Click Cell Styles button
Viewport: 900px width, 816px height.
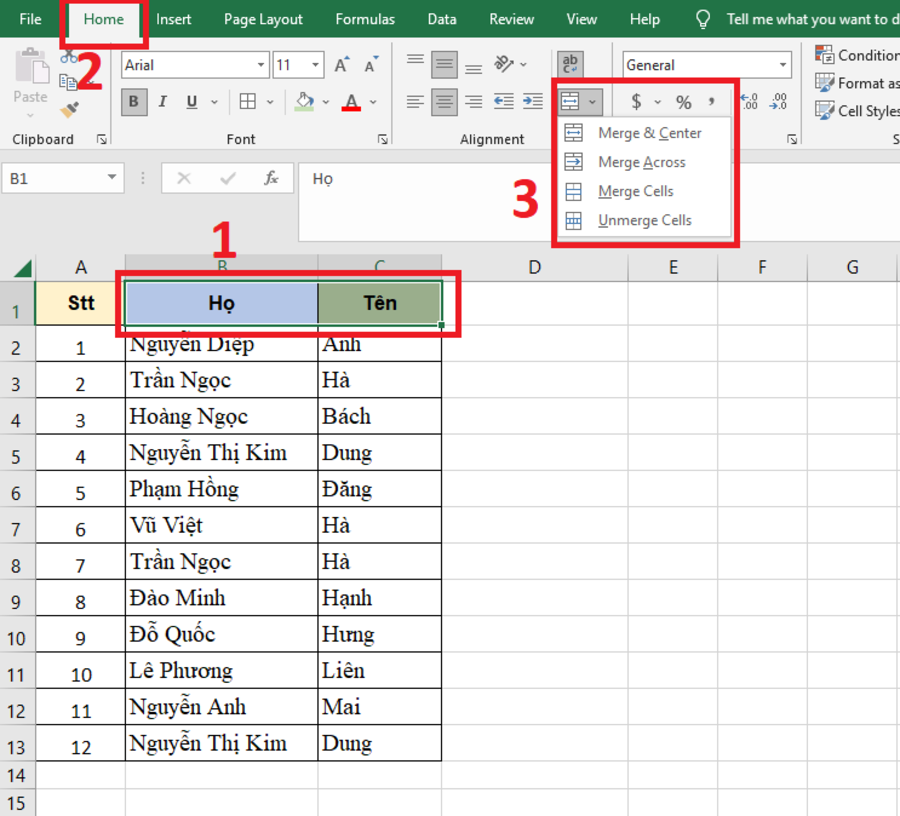tap(858, 111)
